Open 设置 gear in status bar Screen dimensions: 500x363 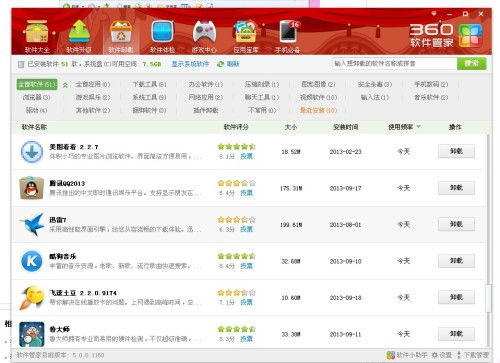pyautogui.click(x=435, y=355)
